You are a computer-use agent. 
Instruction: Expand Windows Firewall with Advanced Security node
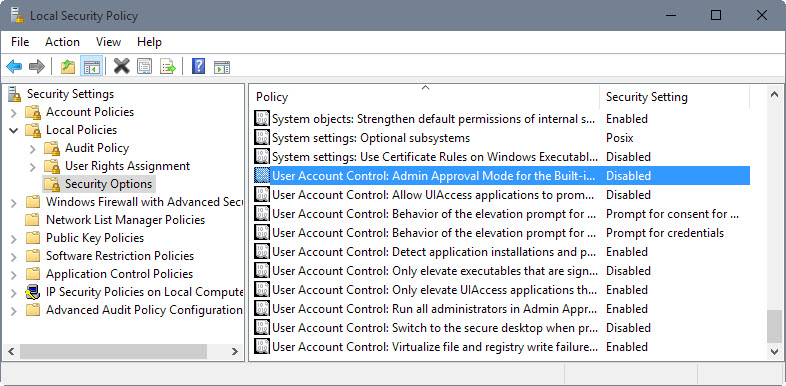[x=14, y=203]
